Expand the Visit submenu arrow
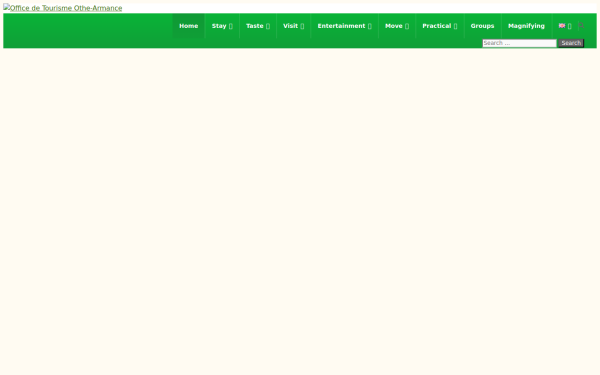Image resolution: width=600 pixels, height=375 pixels. pyautogui.click(x=302, y=26)
